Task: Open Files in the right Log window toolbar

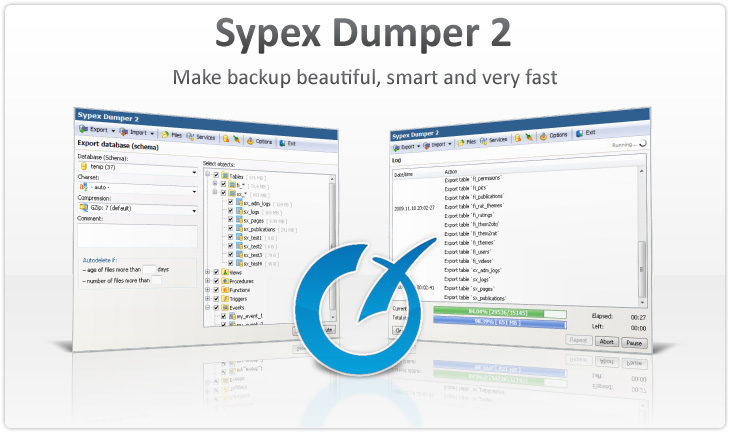Action: tap(466, 142)
